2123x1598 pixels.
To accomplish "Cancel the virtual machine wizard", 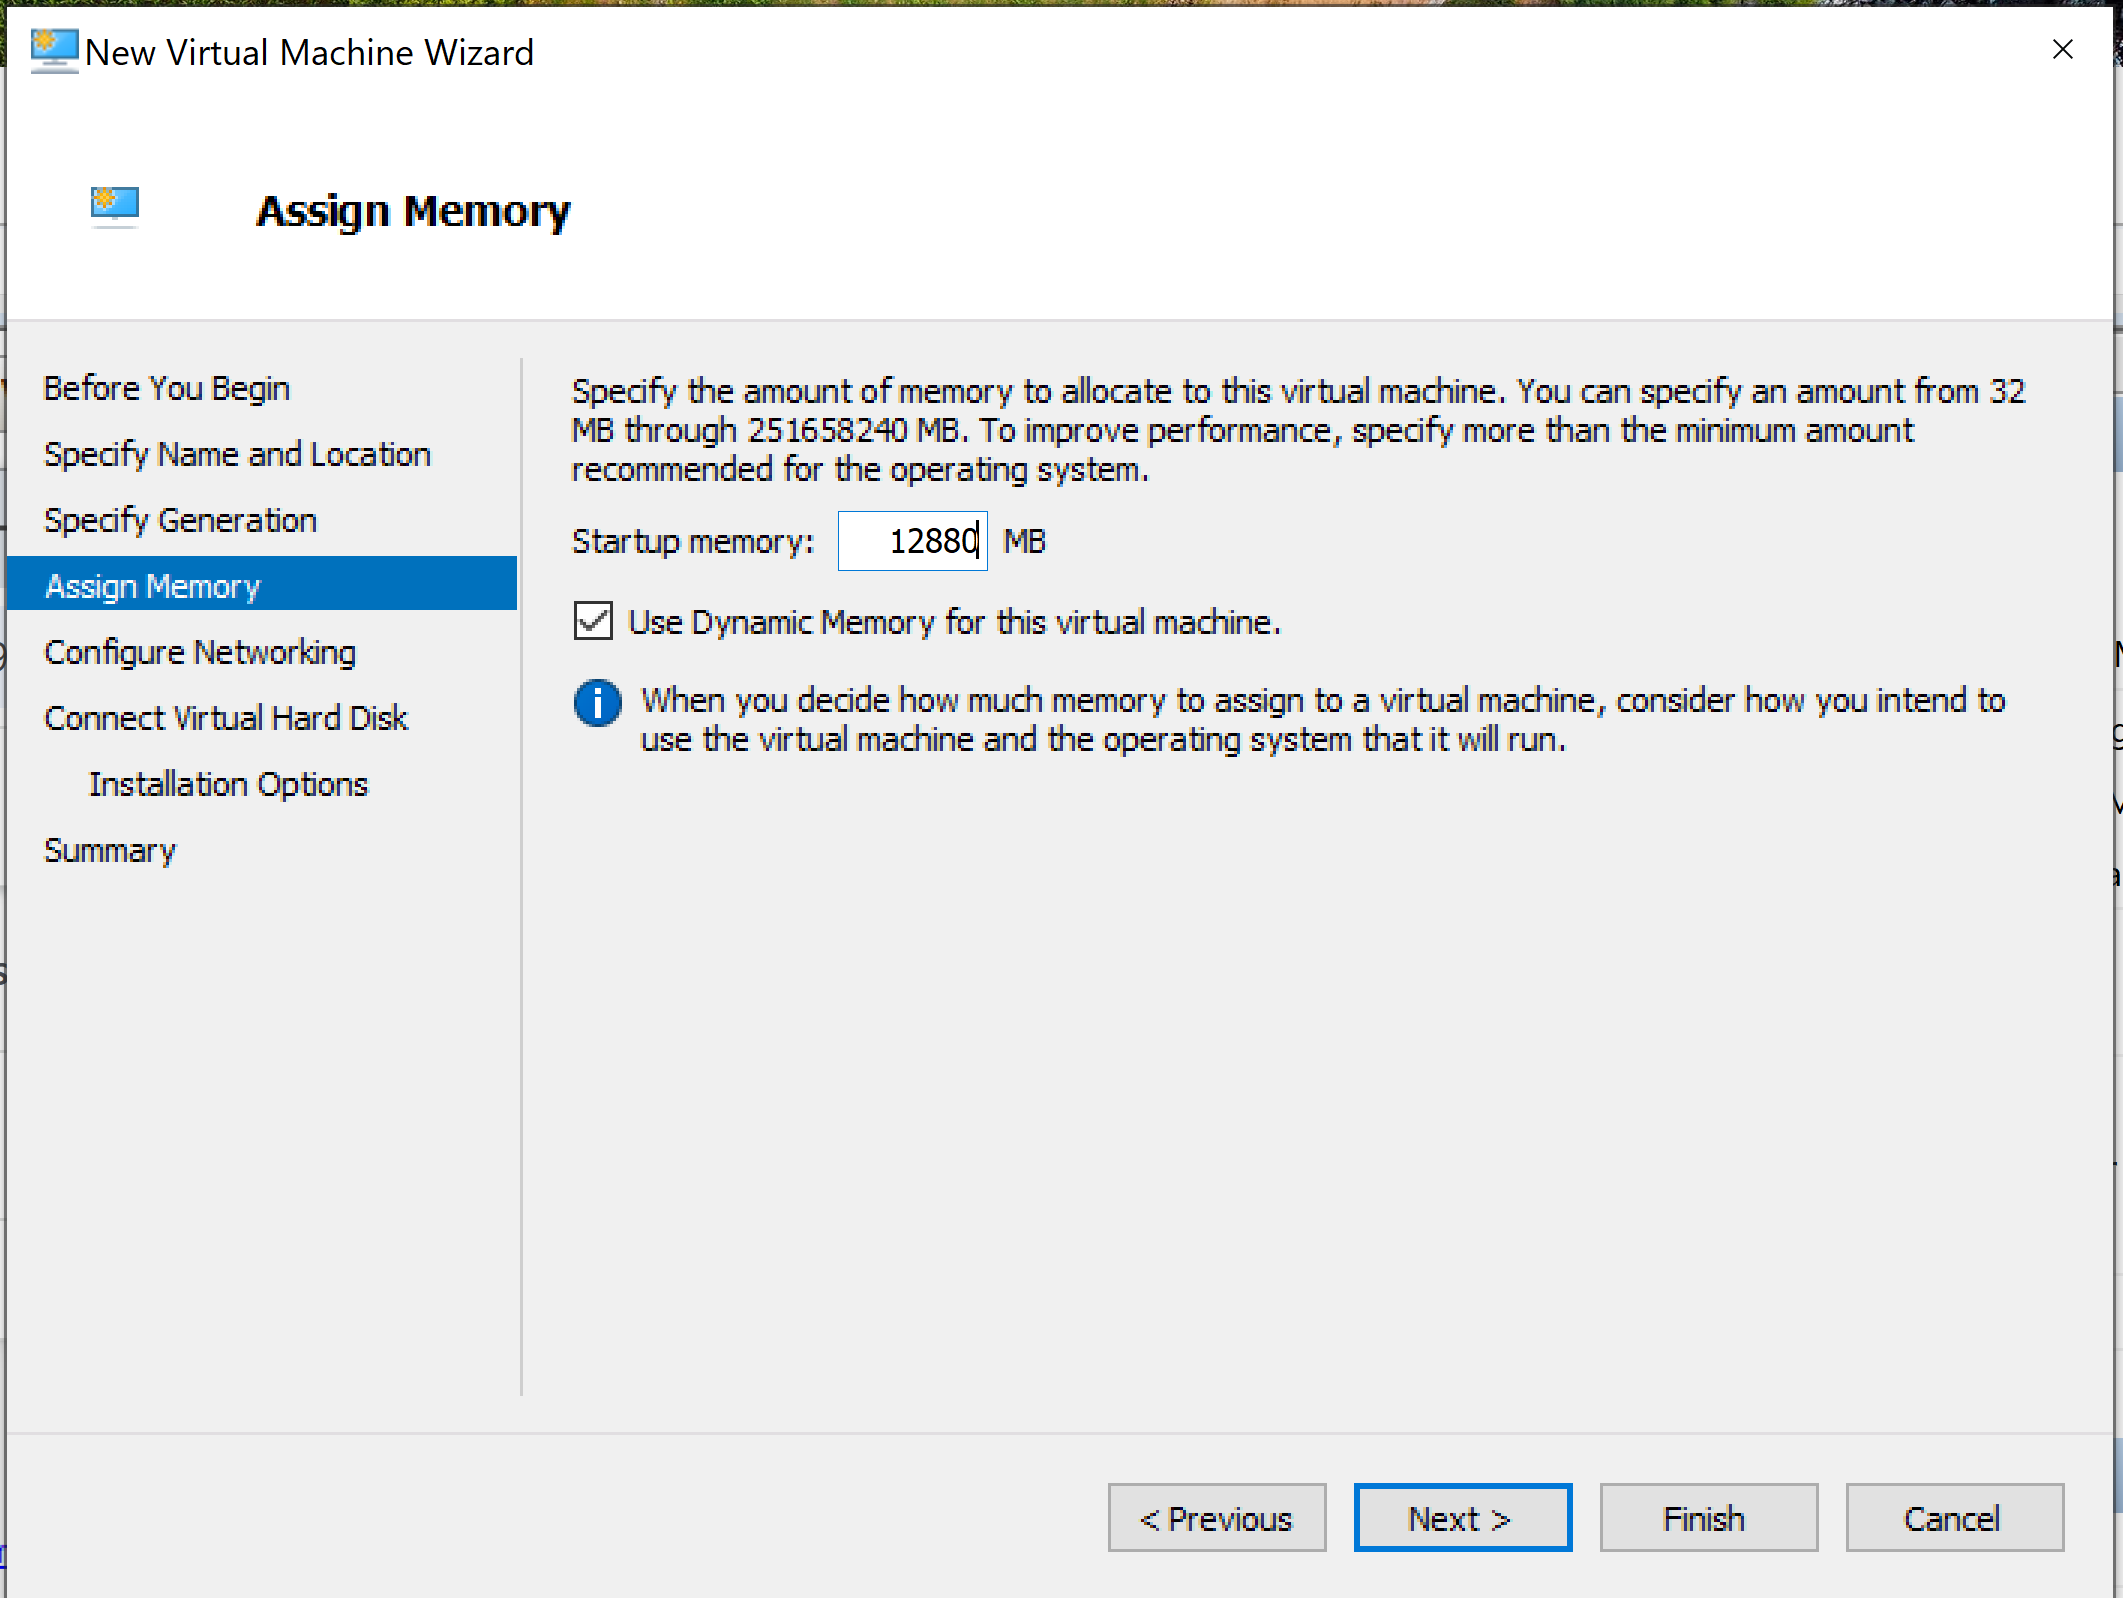I will pos(1954,1518).
